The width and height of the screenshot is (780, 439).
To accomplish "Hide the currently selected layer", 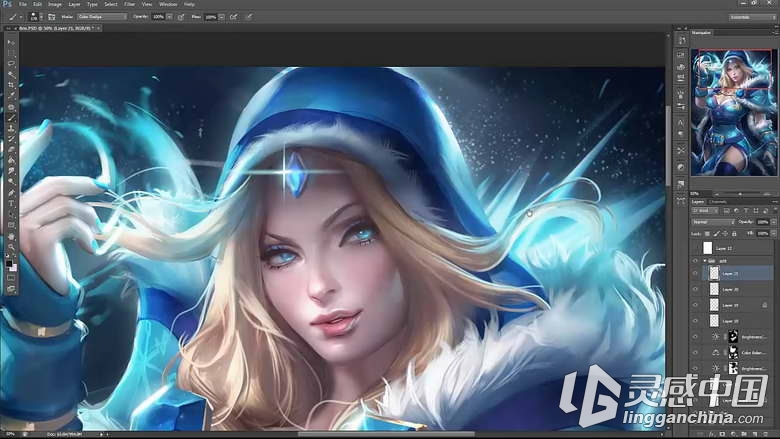I will point(695,273).
